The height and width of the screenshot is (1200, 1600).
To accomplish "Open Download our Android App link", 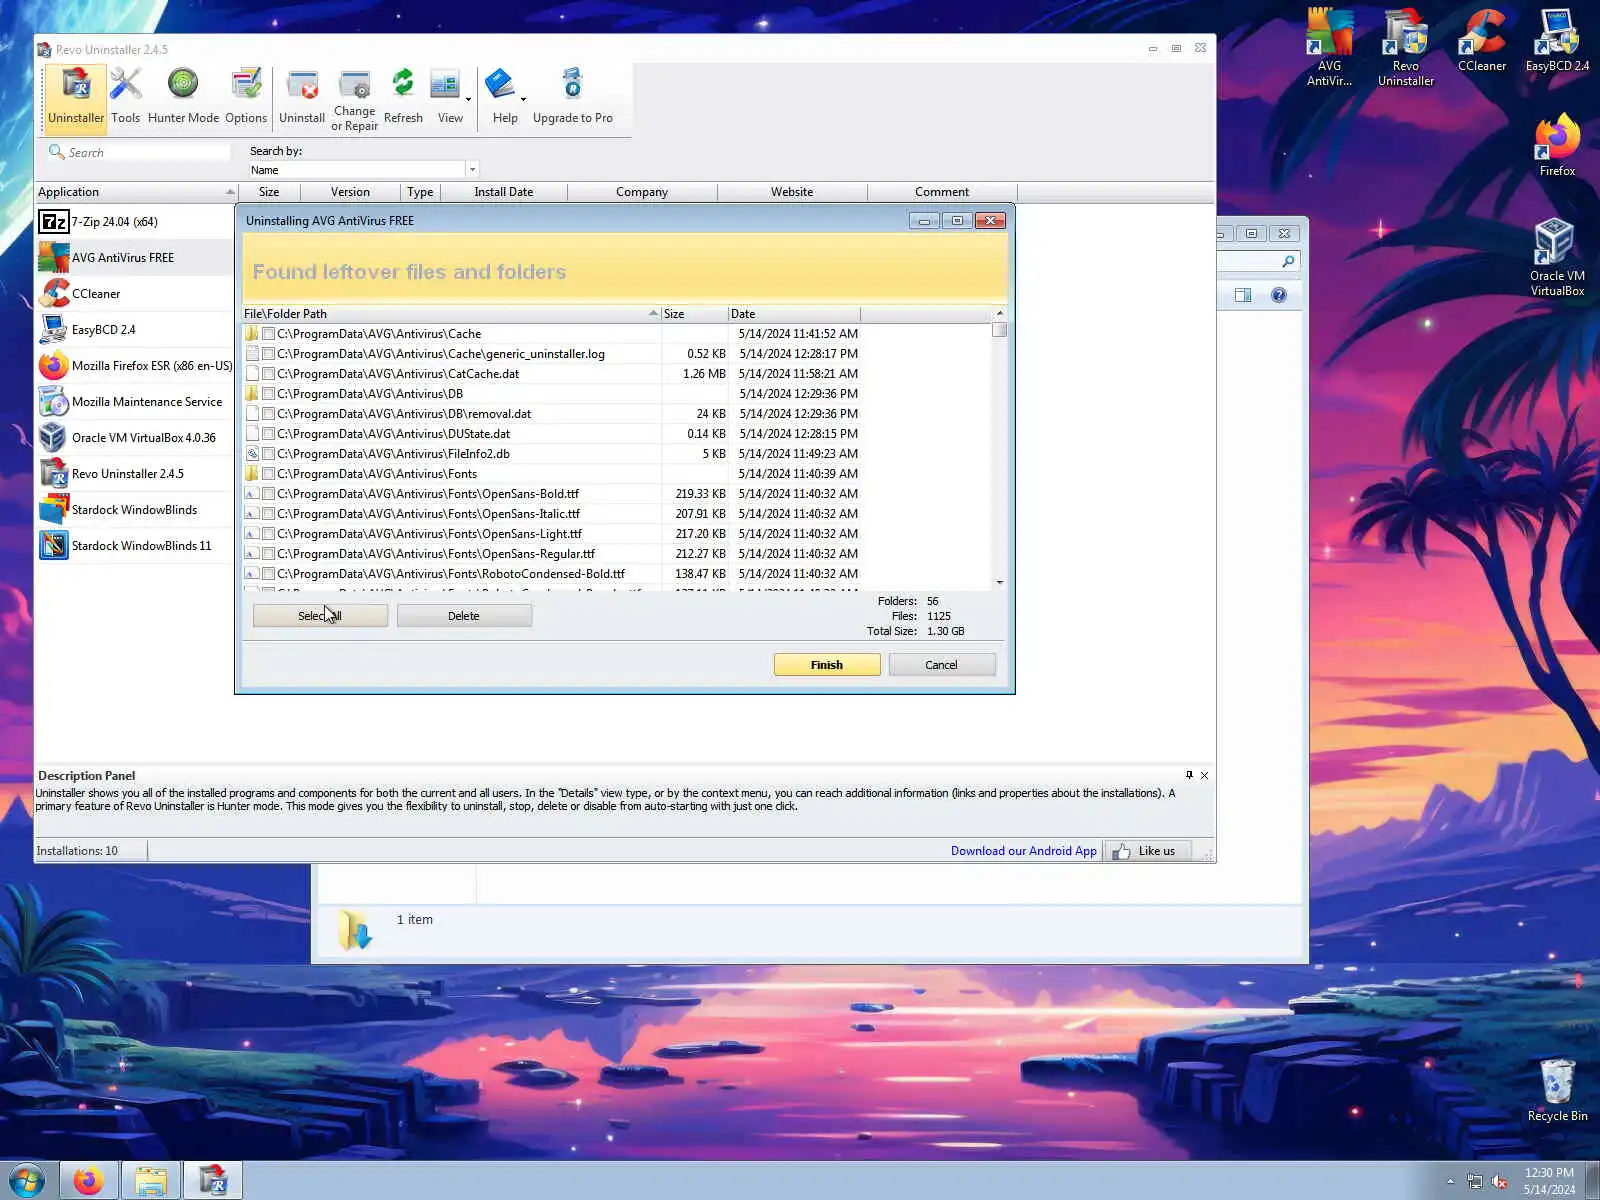I will pos(1023,851).
